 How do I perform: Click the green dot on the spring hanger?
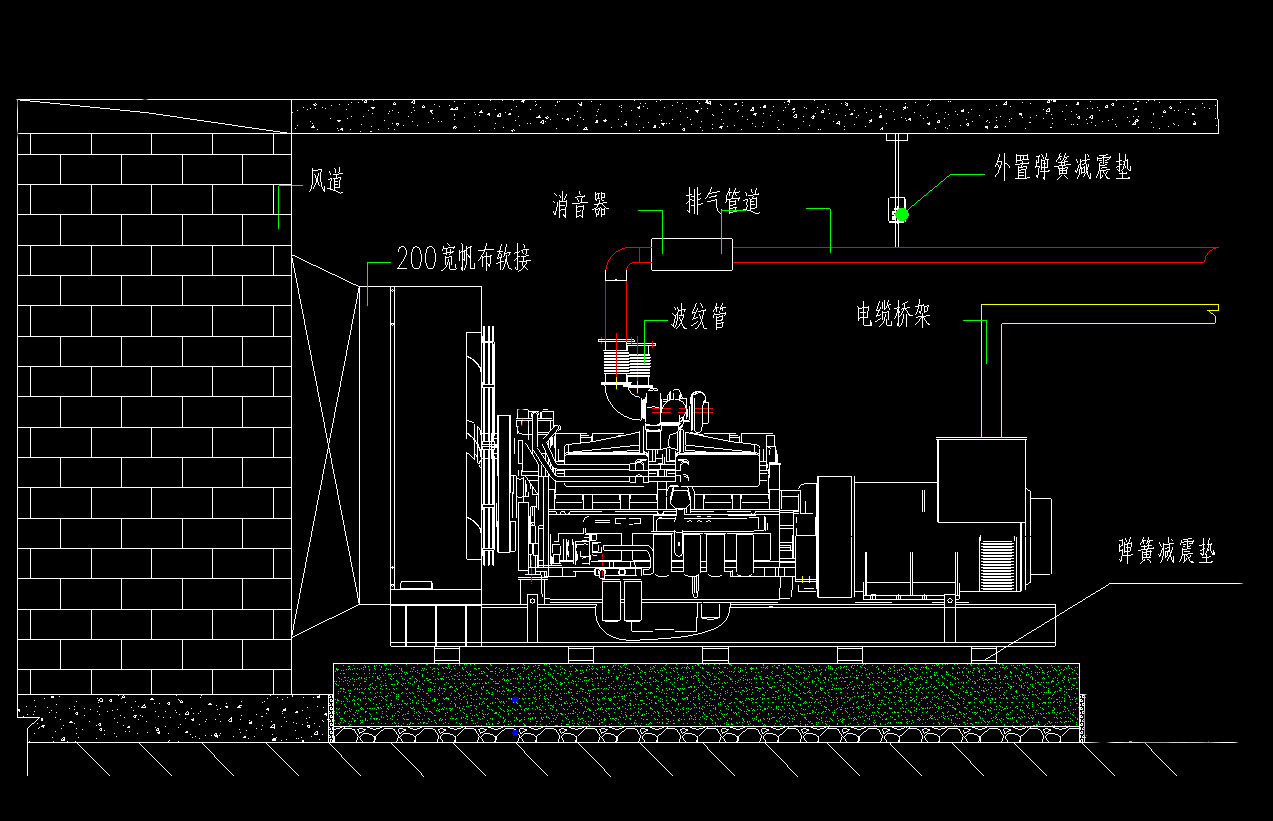point(901,214)
